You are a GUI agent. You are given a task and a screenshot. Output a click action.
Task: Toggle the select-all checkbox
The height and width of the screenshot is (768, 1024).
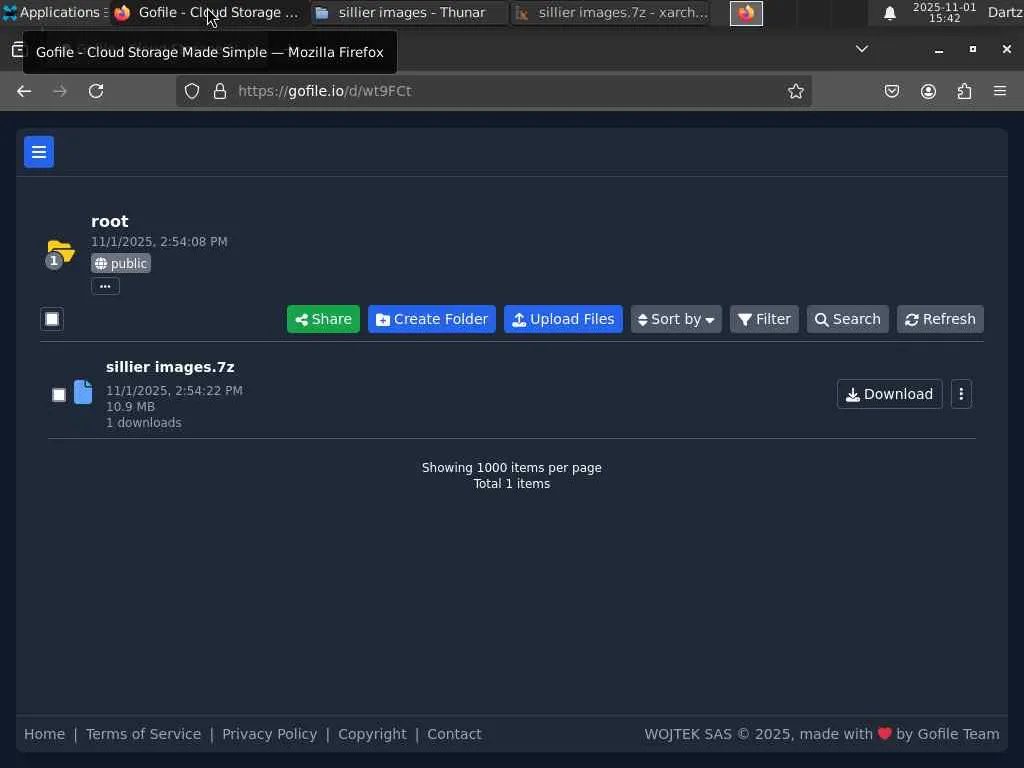click(x=52, y=319)
